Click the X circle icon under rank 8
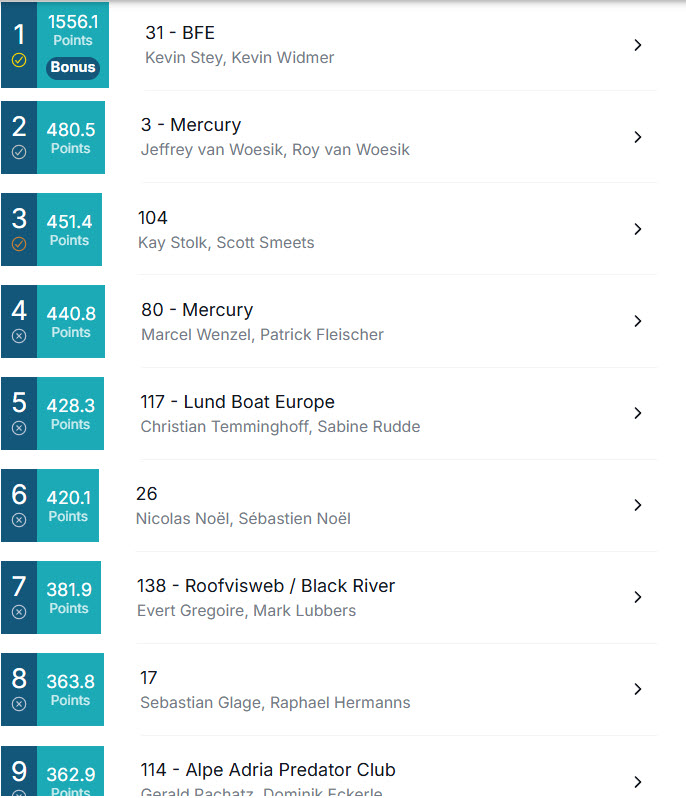The width and height of the screenshot is (686, 798). click(x=18, y=704)
